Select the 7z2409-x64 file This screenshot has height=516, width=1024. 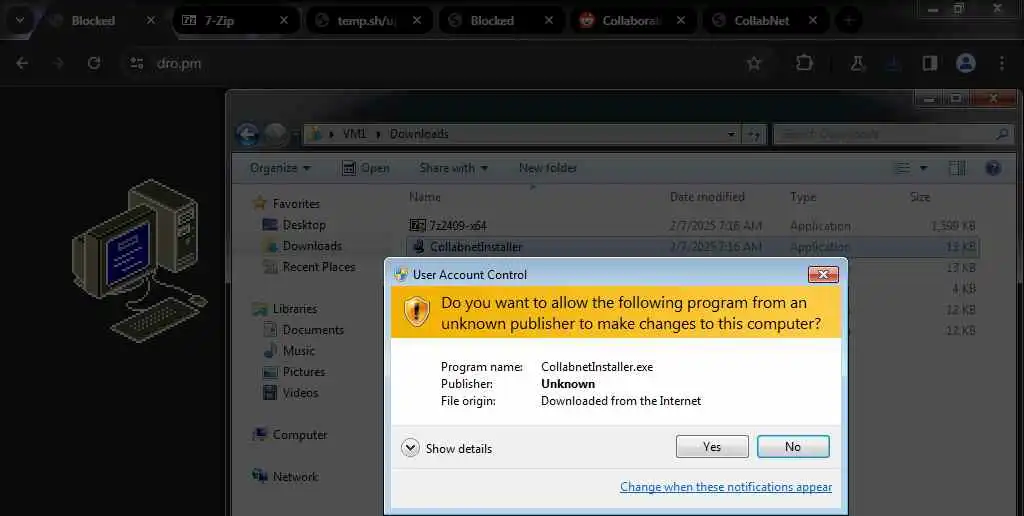click(447, 225)
